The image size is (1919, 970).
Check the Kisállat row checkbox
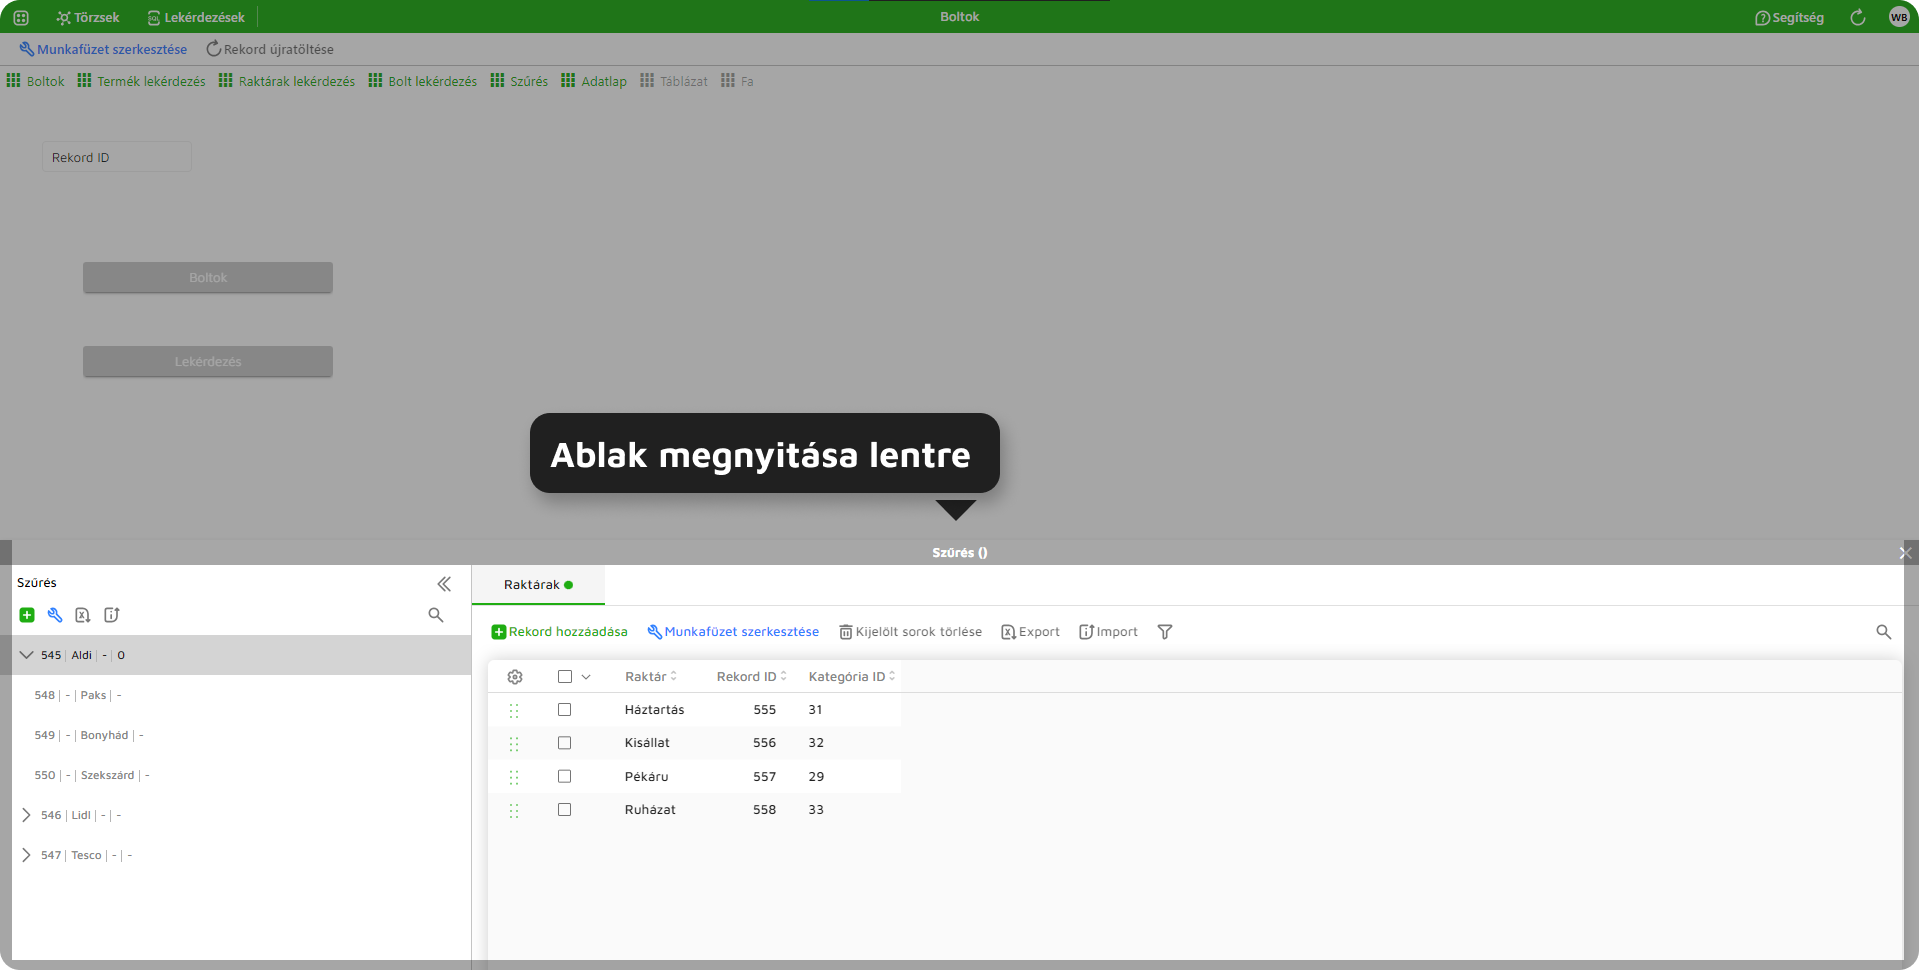pos(565,743)
